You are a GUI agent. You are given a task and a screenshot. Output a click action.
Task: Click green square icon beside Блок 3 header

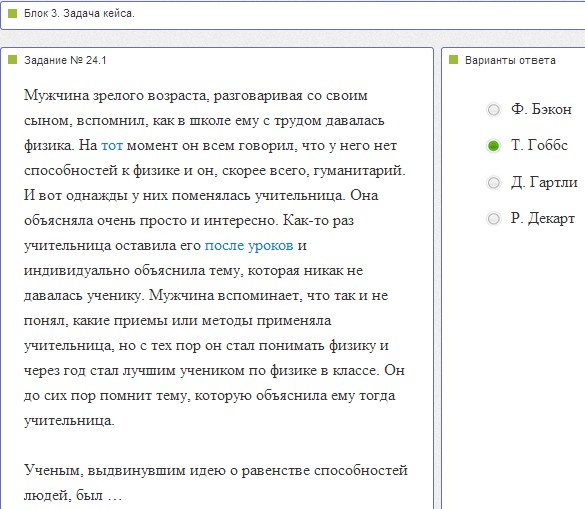coord(12,13)
